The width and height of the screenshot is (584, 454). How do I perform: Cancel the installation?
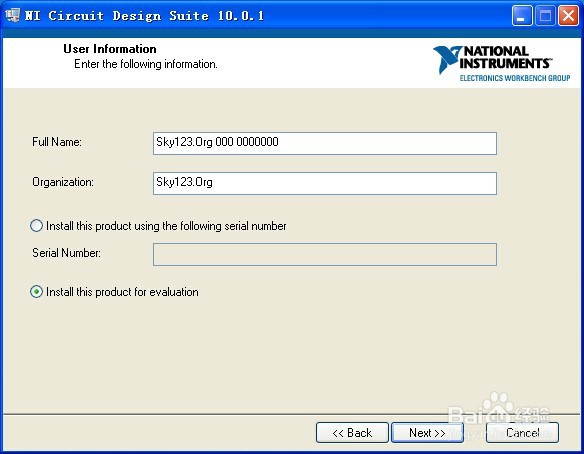coord(522,433)
